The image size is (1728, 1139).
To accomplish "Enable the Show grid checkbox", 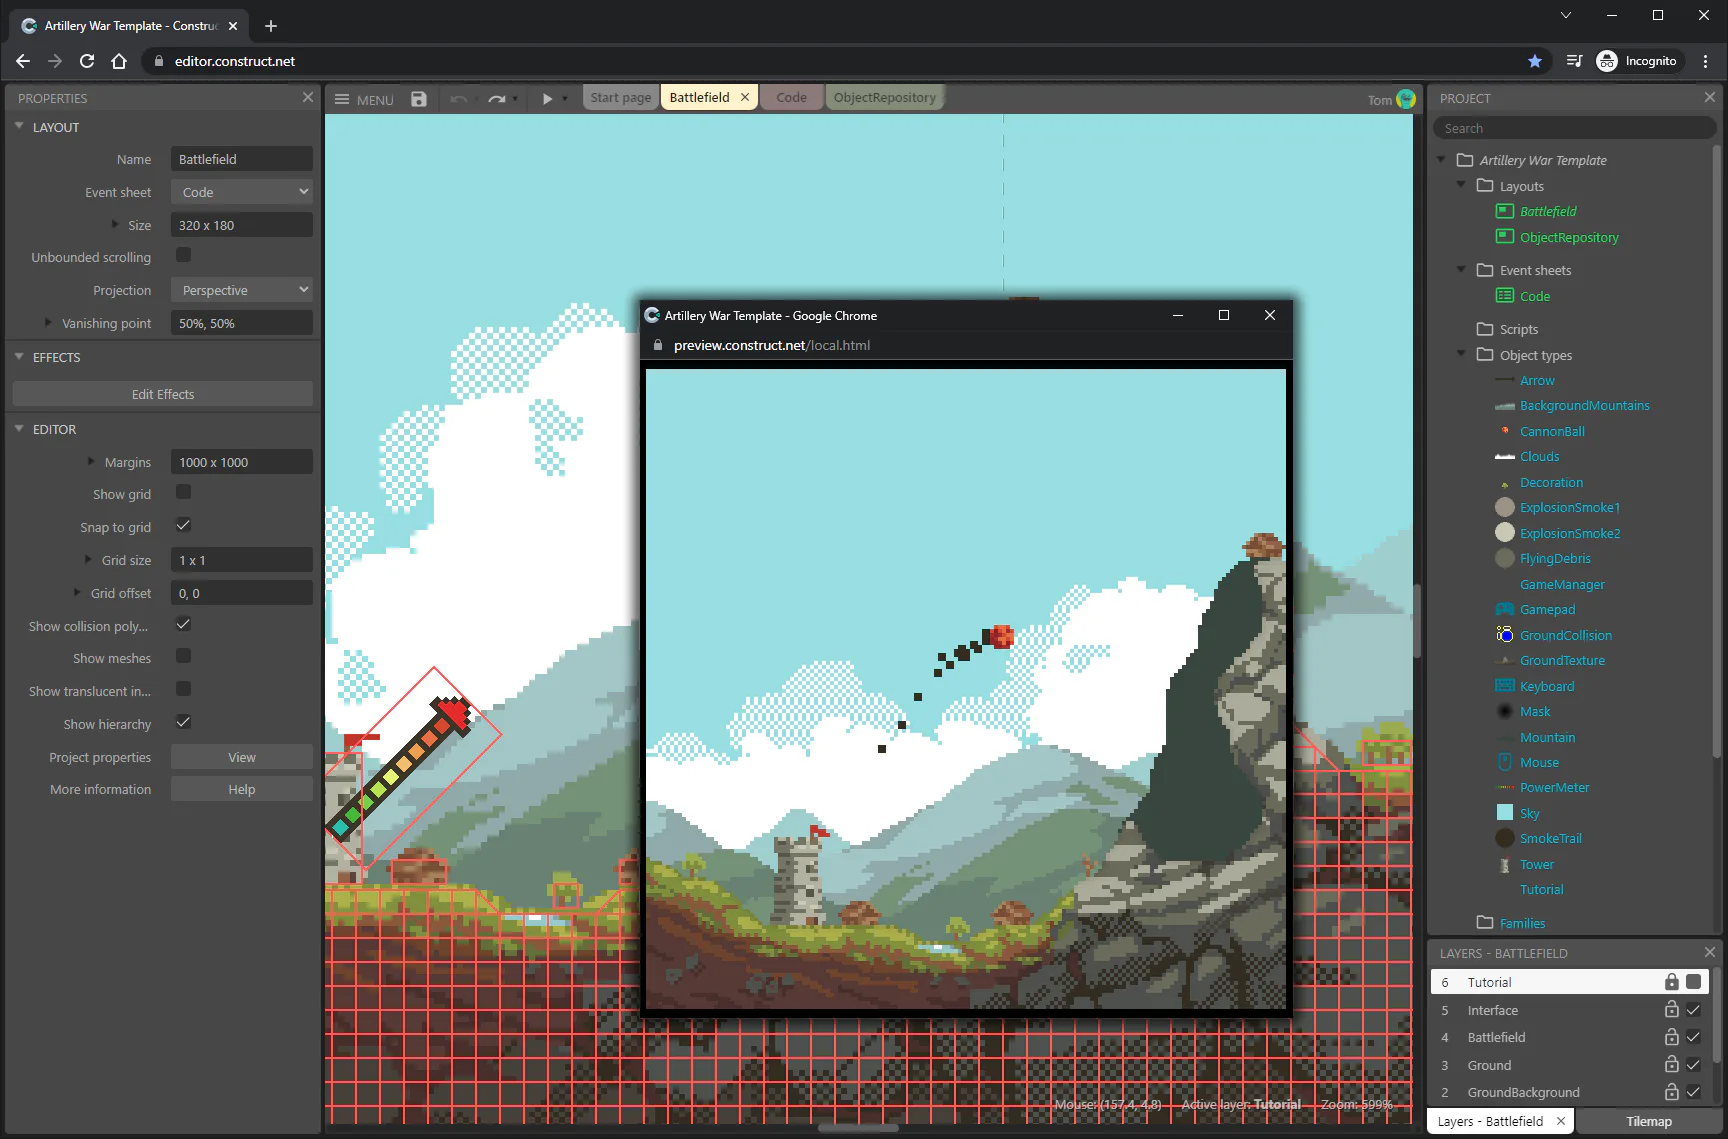I will pos(183,492).
